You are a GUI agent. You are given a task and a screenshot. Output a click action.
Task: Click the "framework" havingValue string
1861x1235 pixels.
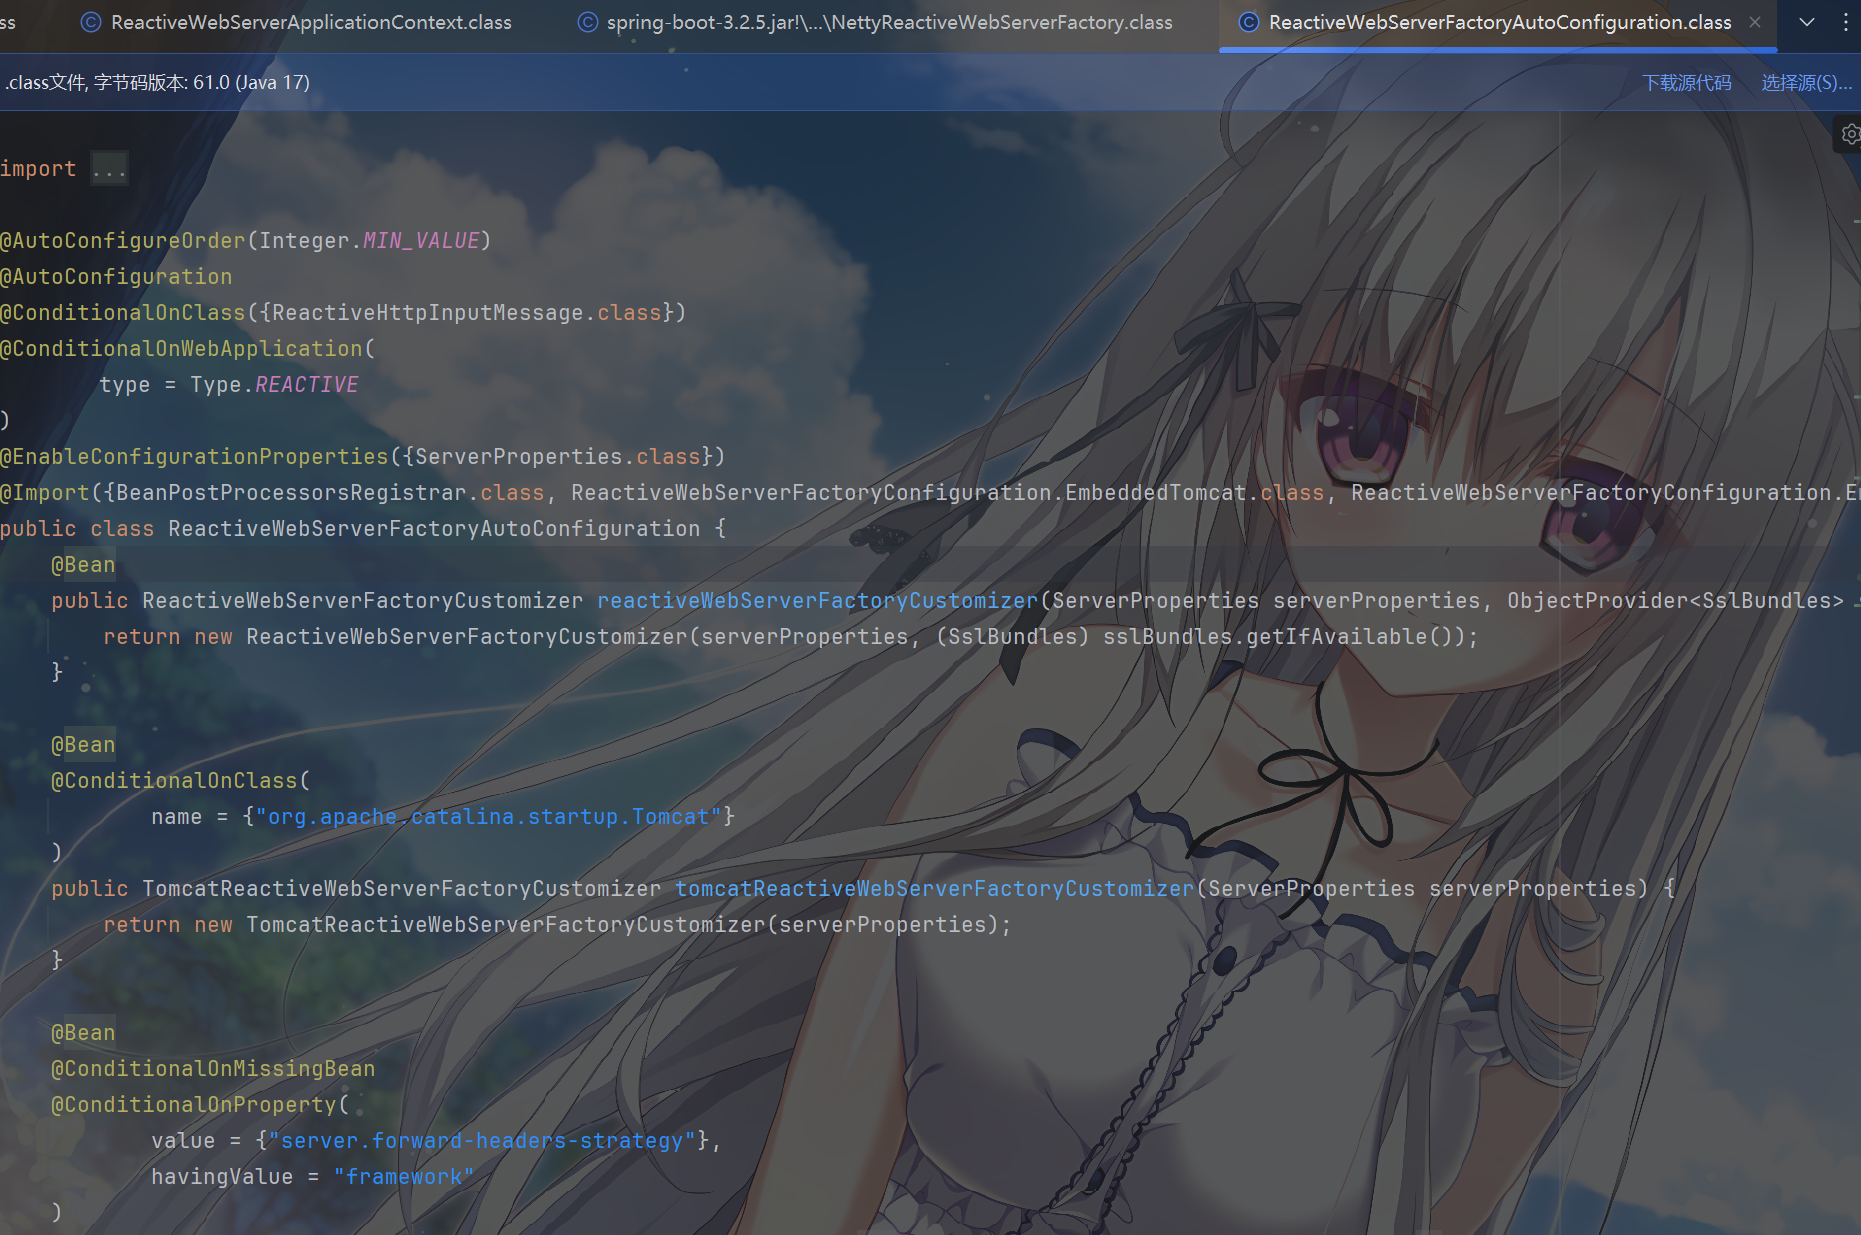coord(404,1176)
